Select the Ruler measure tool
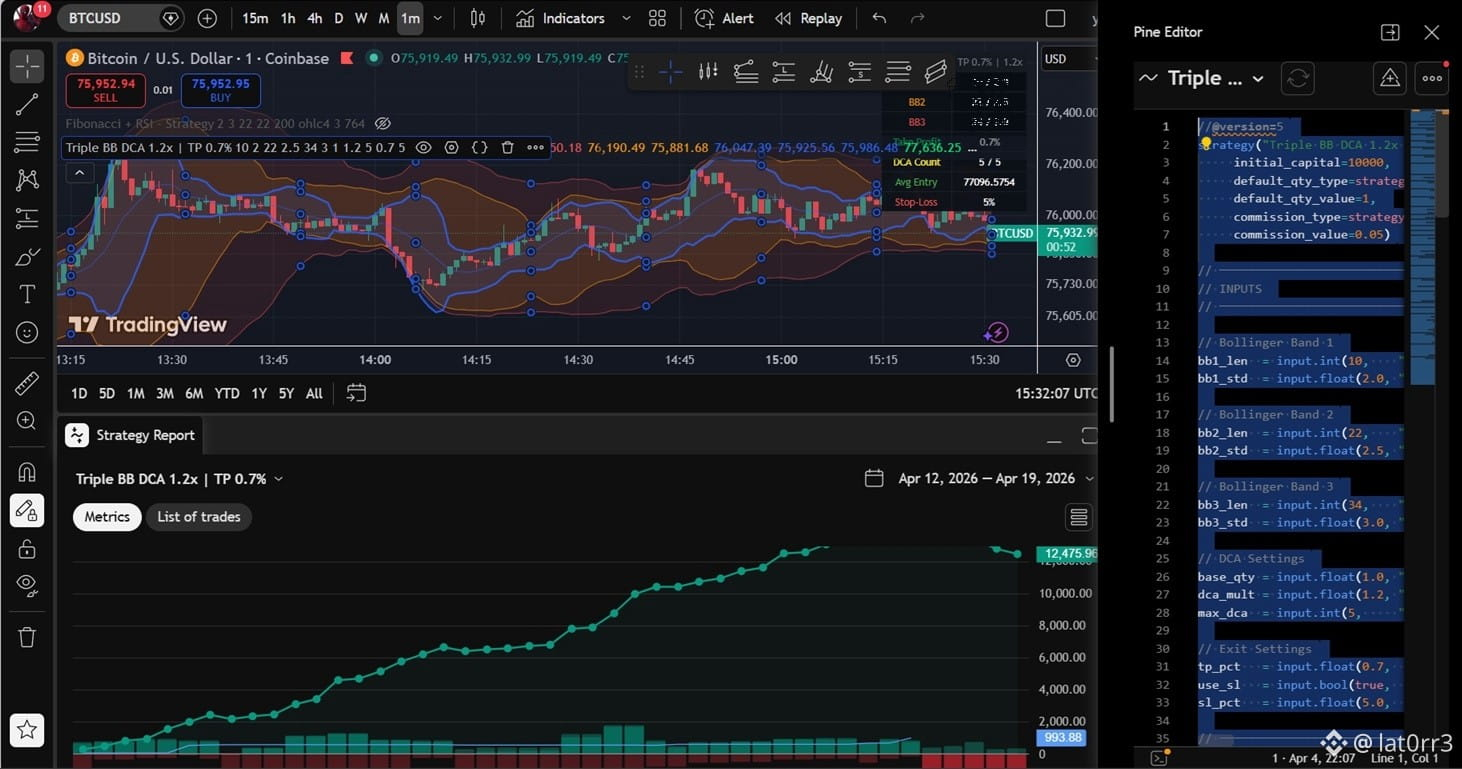Image resolution: width=1462 pixels, height=769 pixels. pos(27,383)
